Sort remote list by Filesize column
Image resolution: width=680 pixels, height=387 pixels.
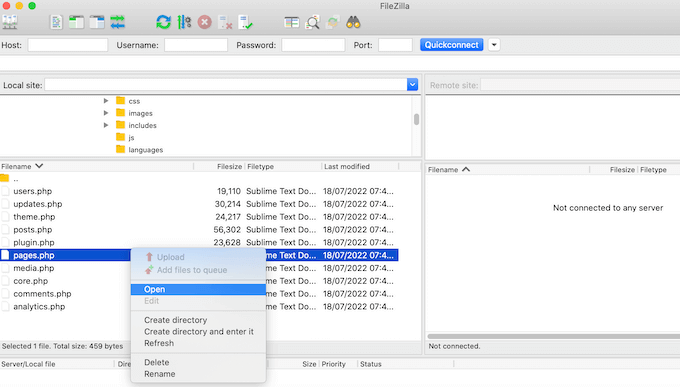pyautogui.click(x=614, y=170)
